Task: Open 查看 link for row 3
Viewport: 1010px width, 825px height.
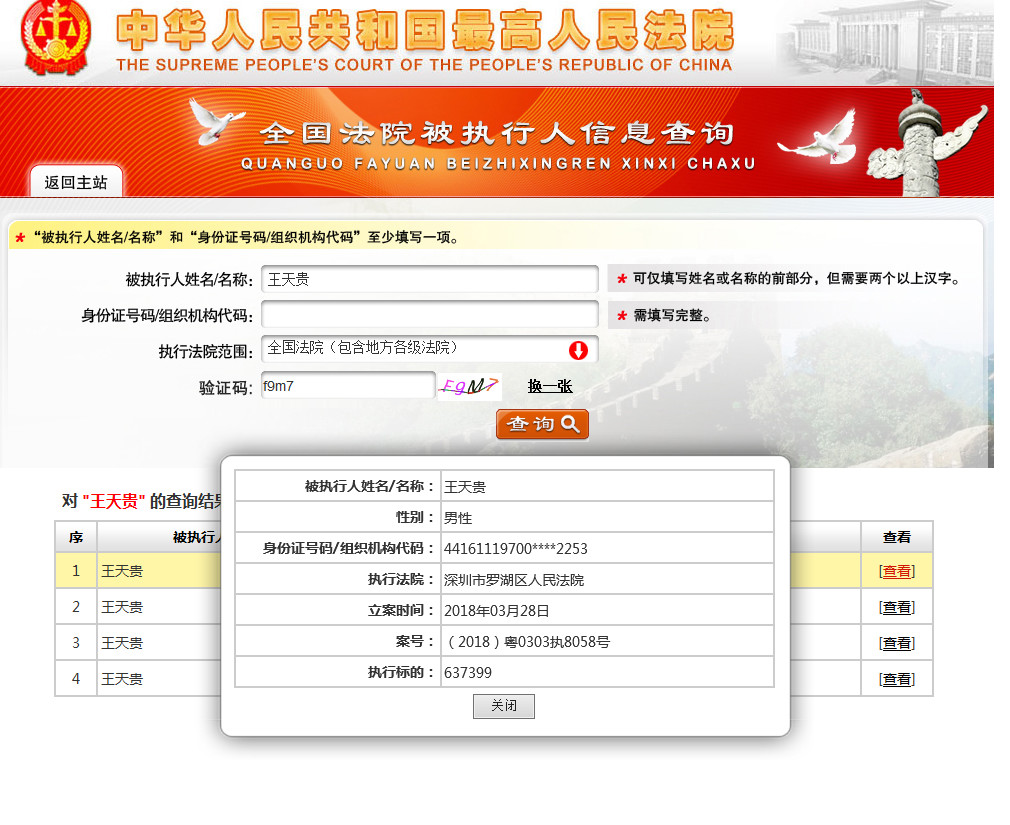Action: click(x=896, y=643)
